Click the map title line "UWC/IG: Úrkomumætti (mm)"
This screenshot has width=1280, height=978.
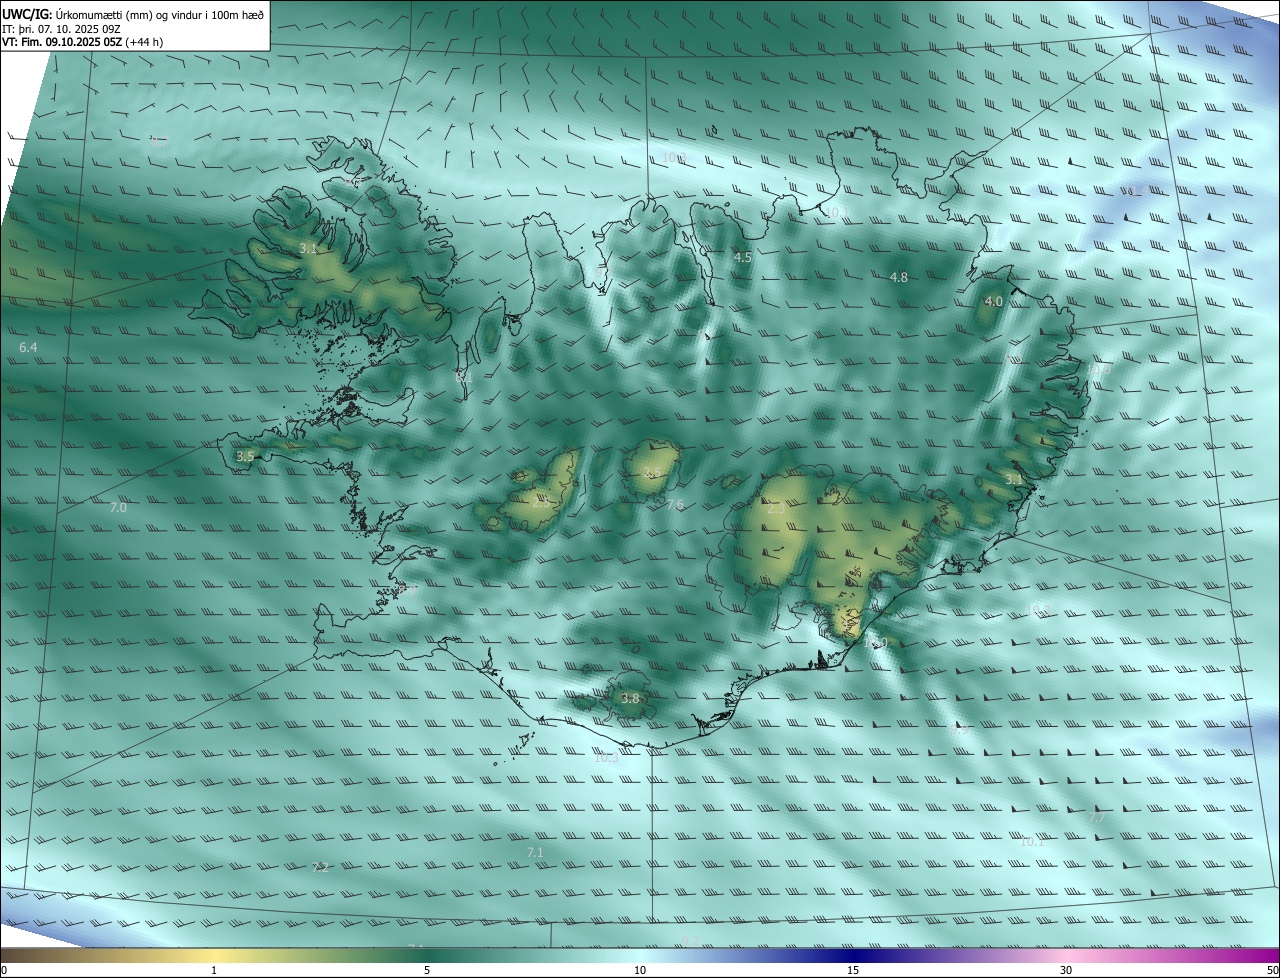click(133, 14)
